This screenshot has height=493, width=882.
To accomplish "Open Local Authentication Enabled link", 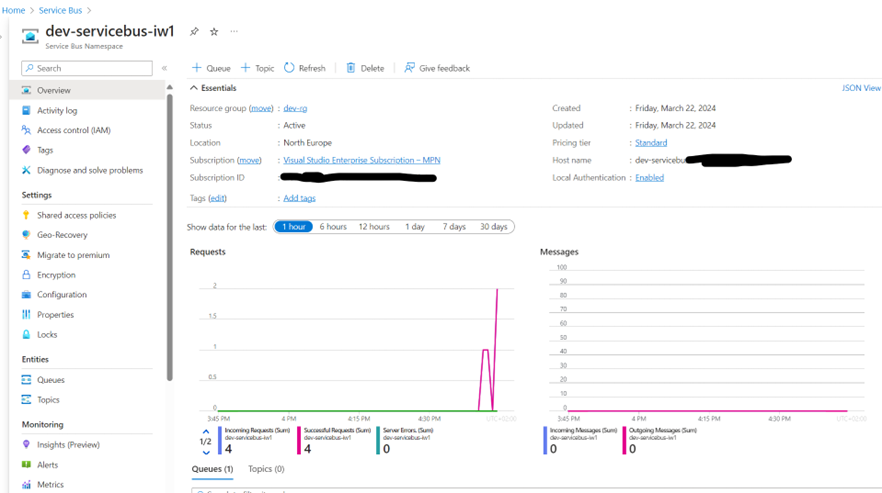I will click(x=650, y=178).
